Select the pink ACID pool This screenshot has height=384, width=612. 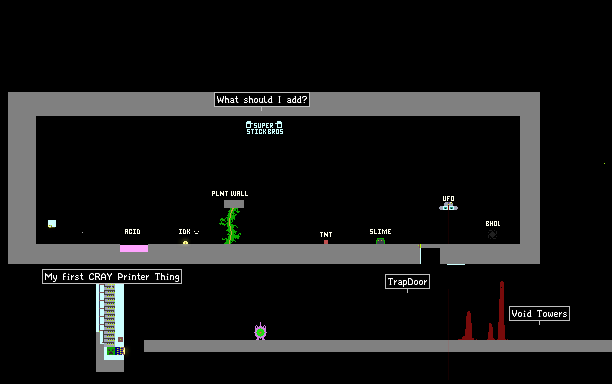coord(134,249)
